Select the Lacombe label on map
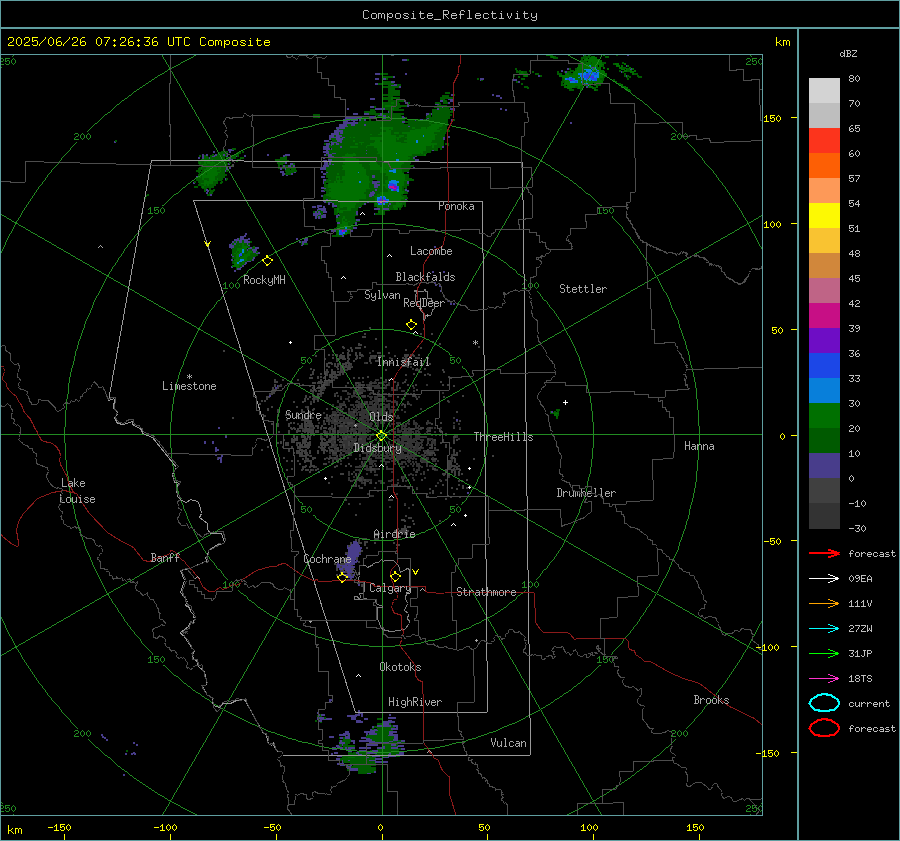 click(431, 251)
